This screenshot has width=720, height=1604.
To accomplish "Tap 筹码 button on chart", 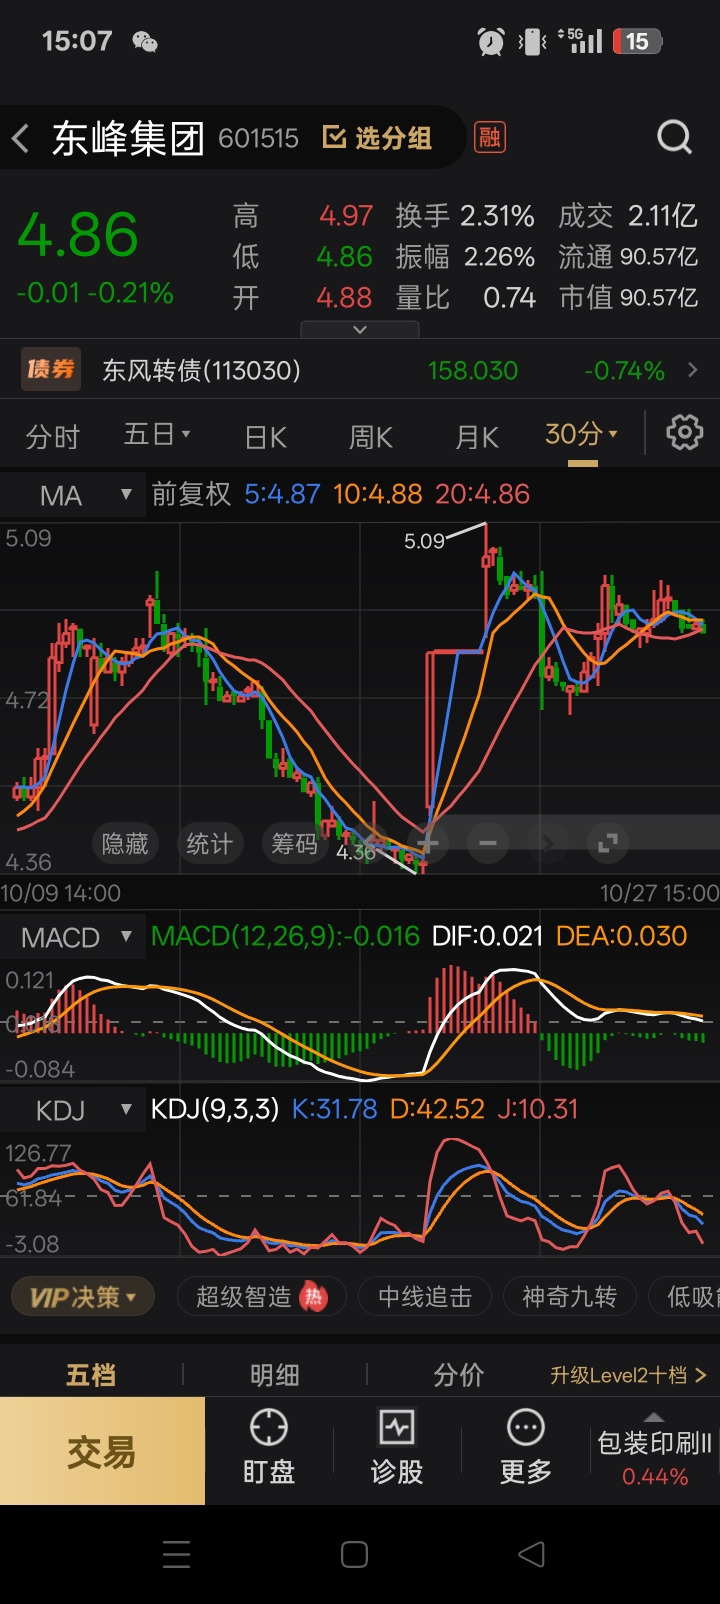I will tap(295, 844).
